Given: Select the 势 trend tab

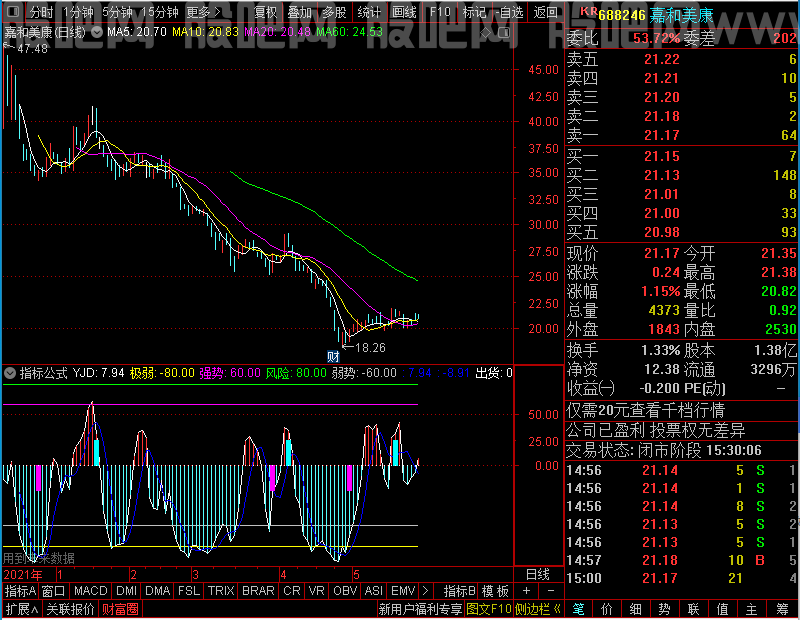Looking at the screenshot, I should [664, 609].
